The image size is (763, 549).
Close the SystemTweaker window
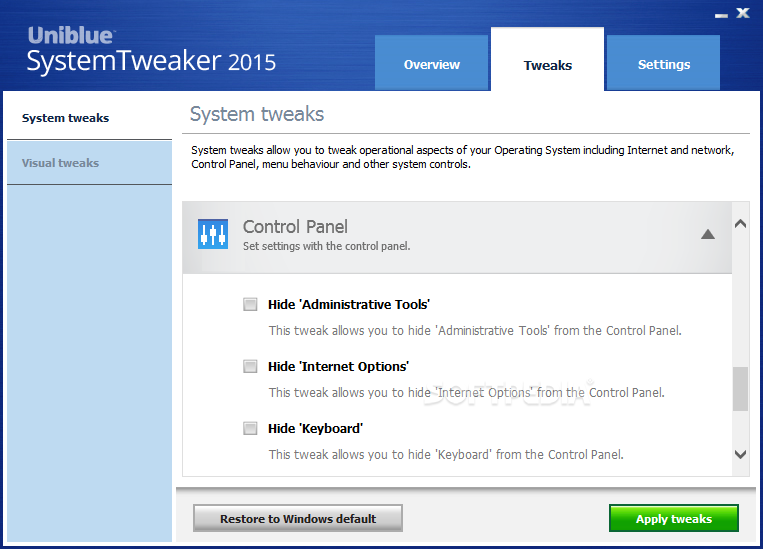pyautogui.click(x=743, y=13)
